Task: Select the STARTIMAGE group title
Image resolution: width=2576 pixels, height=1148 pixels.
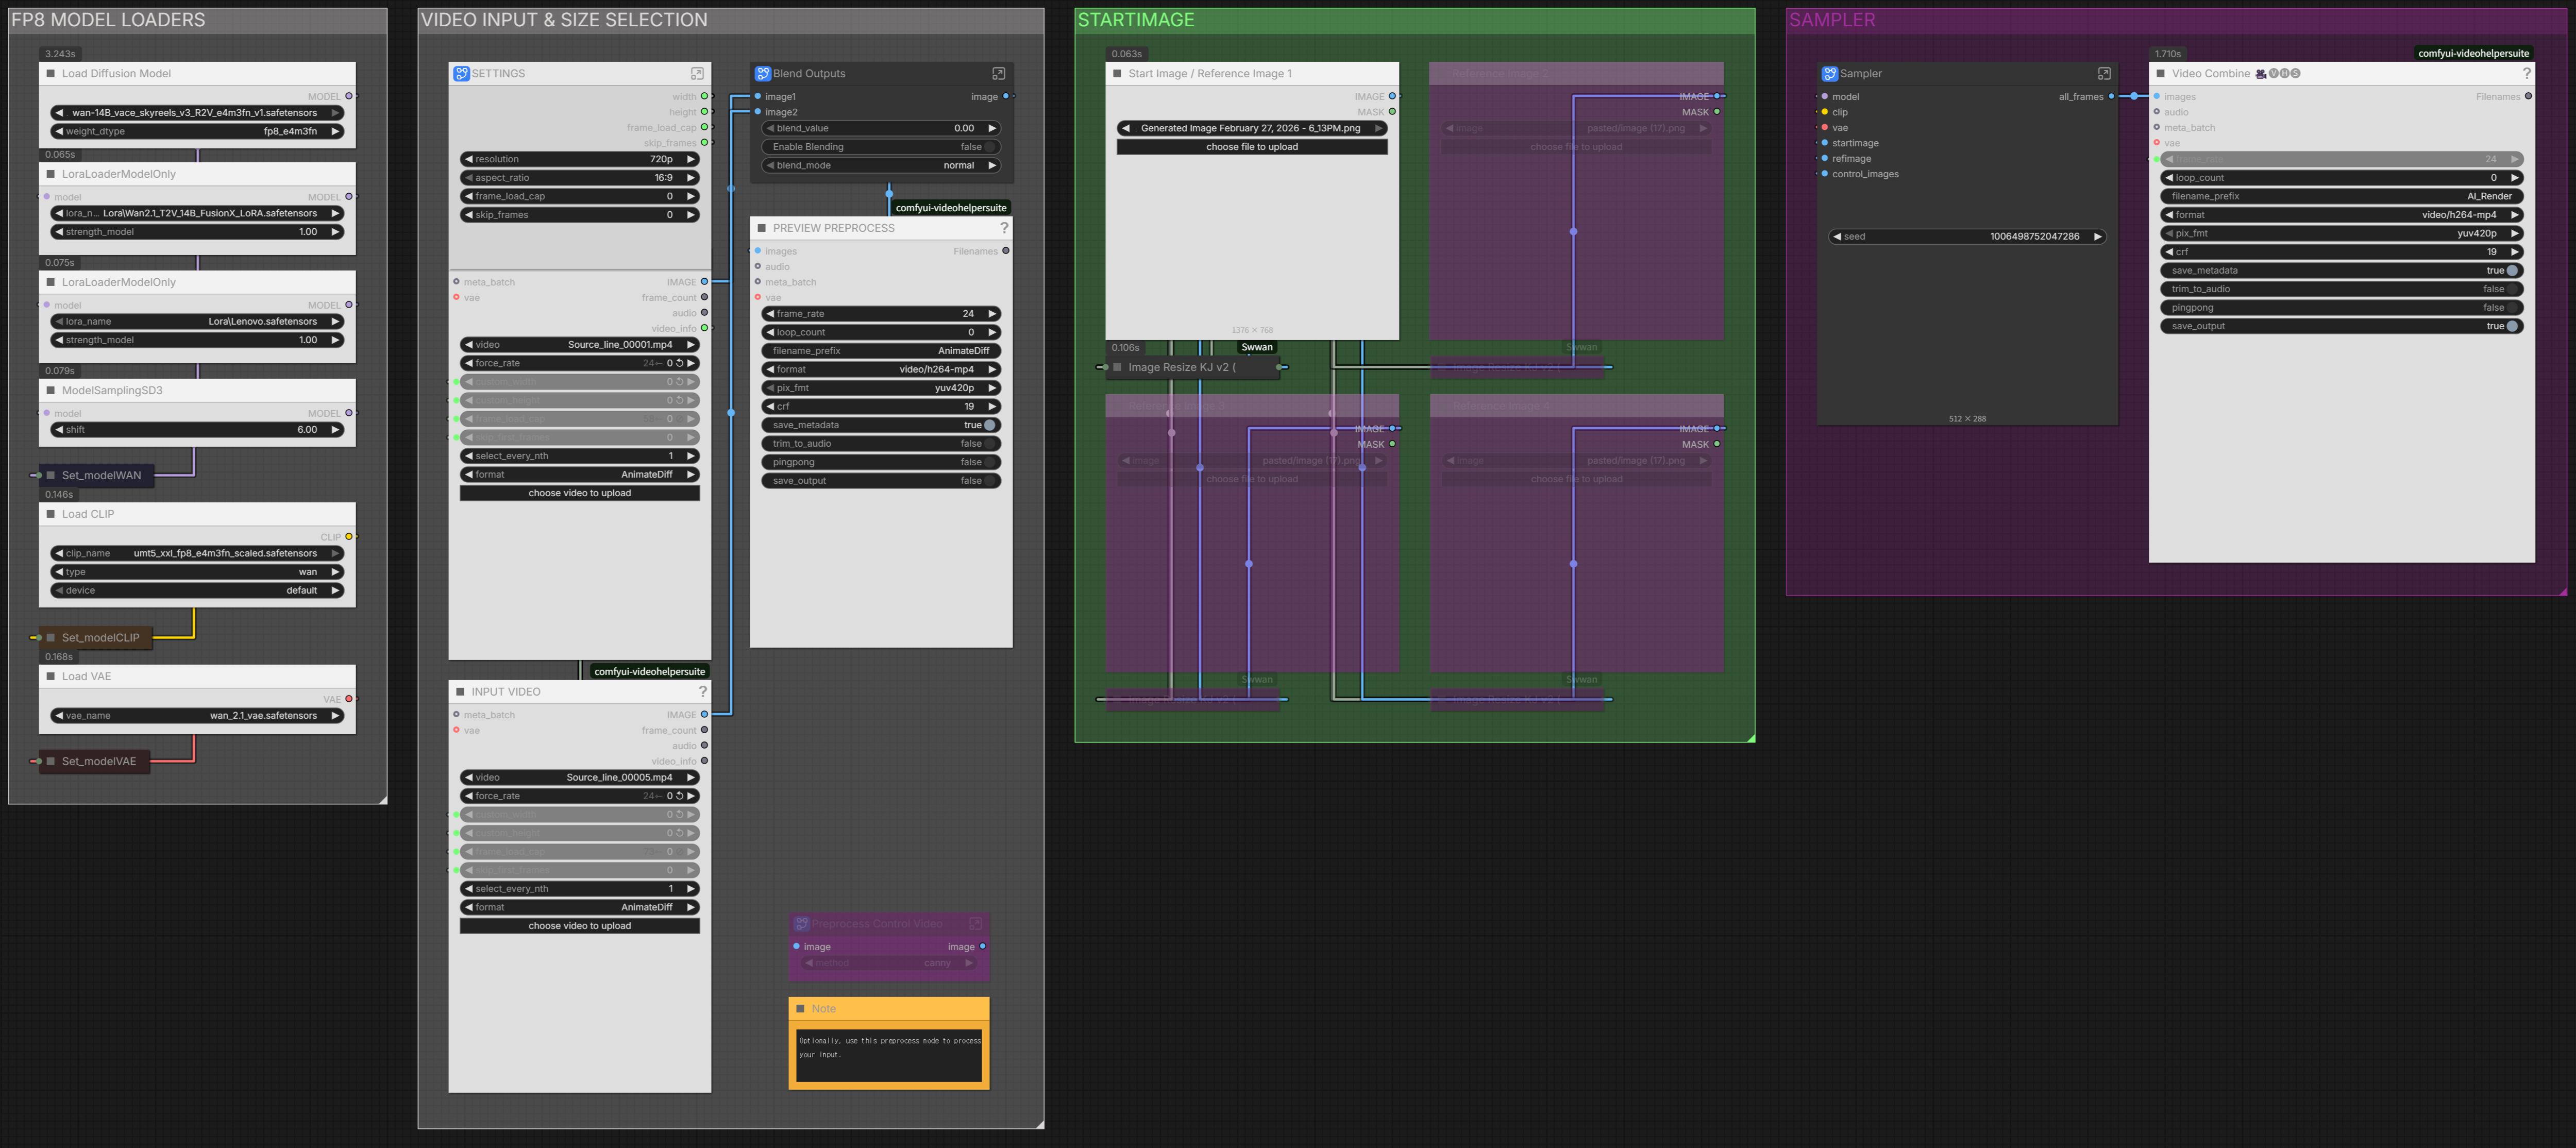Action: tap(1135, 20)
